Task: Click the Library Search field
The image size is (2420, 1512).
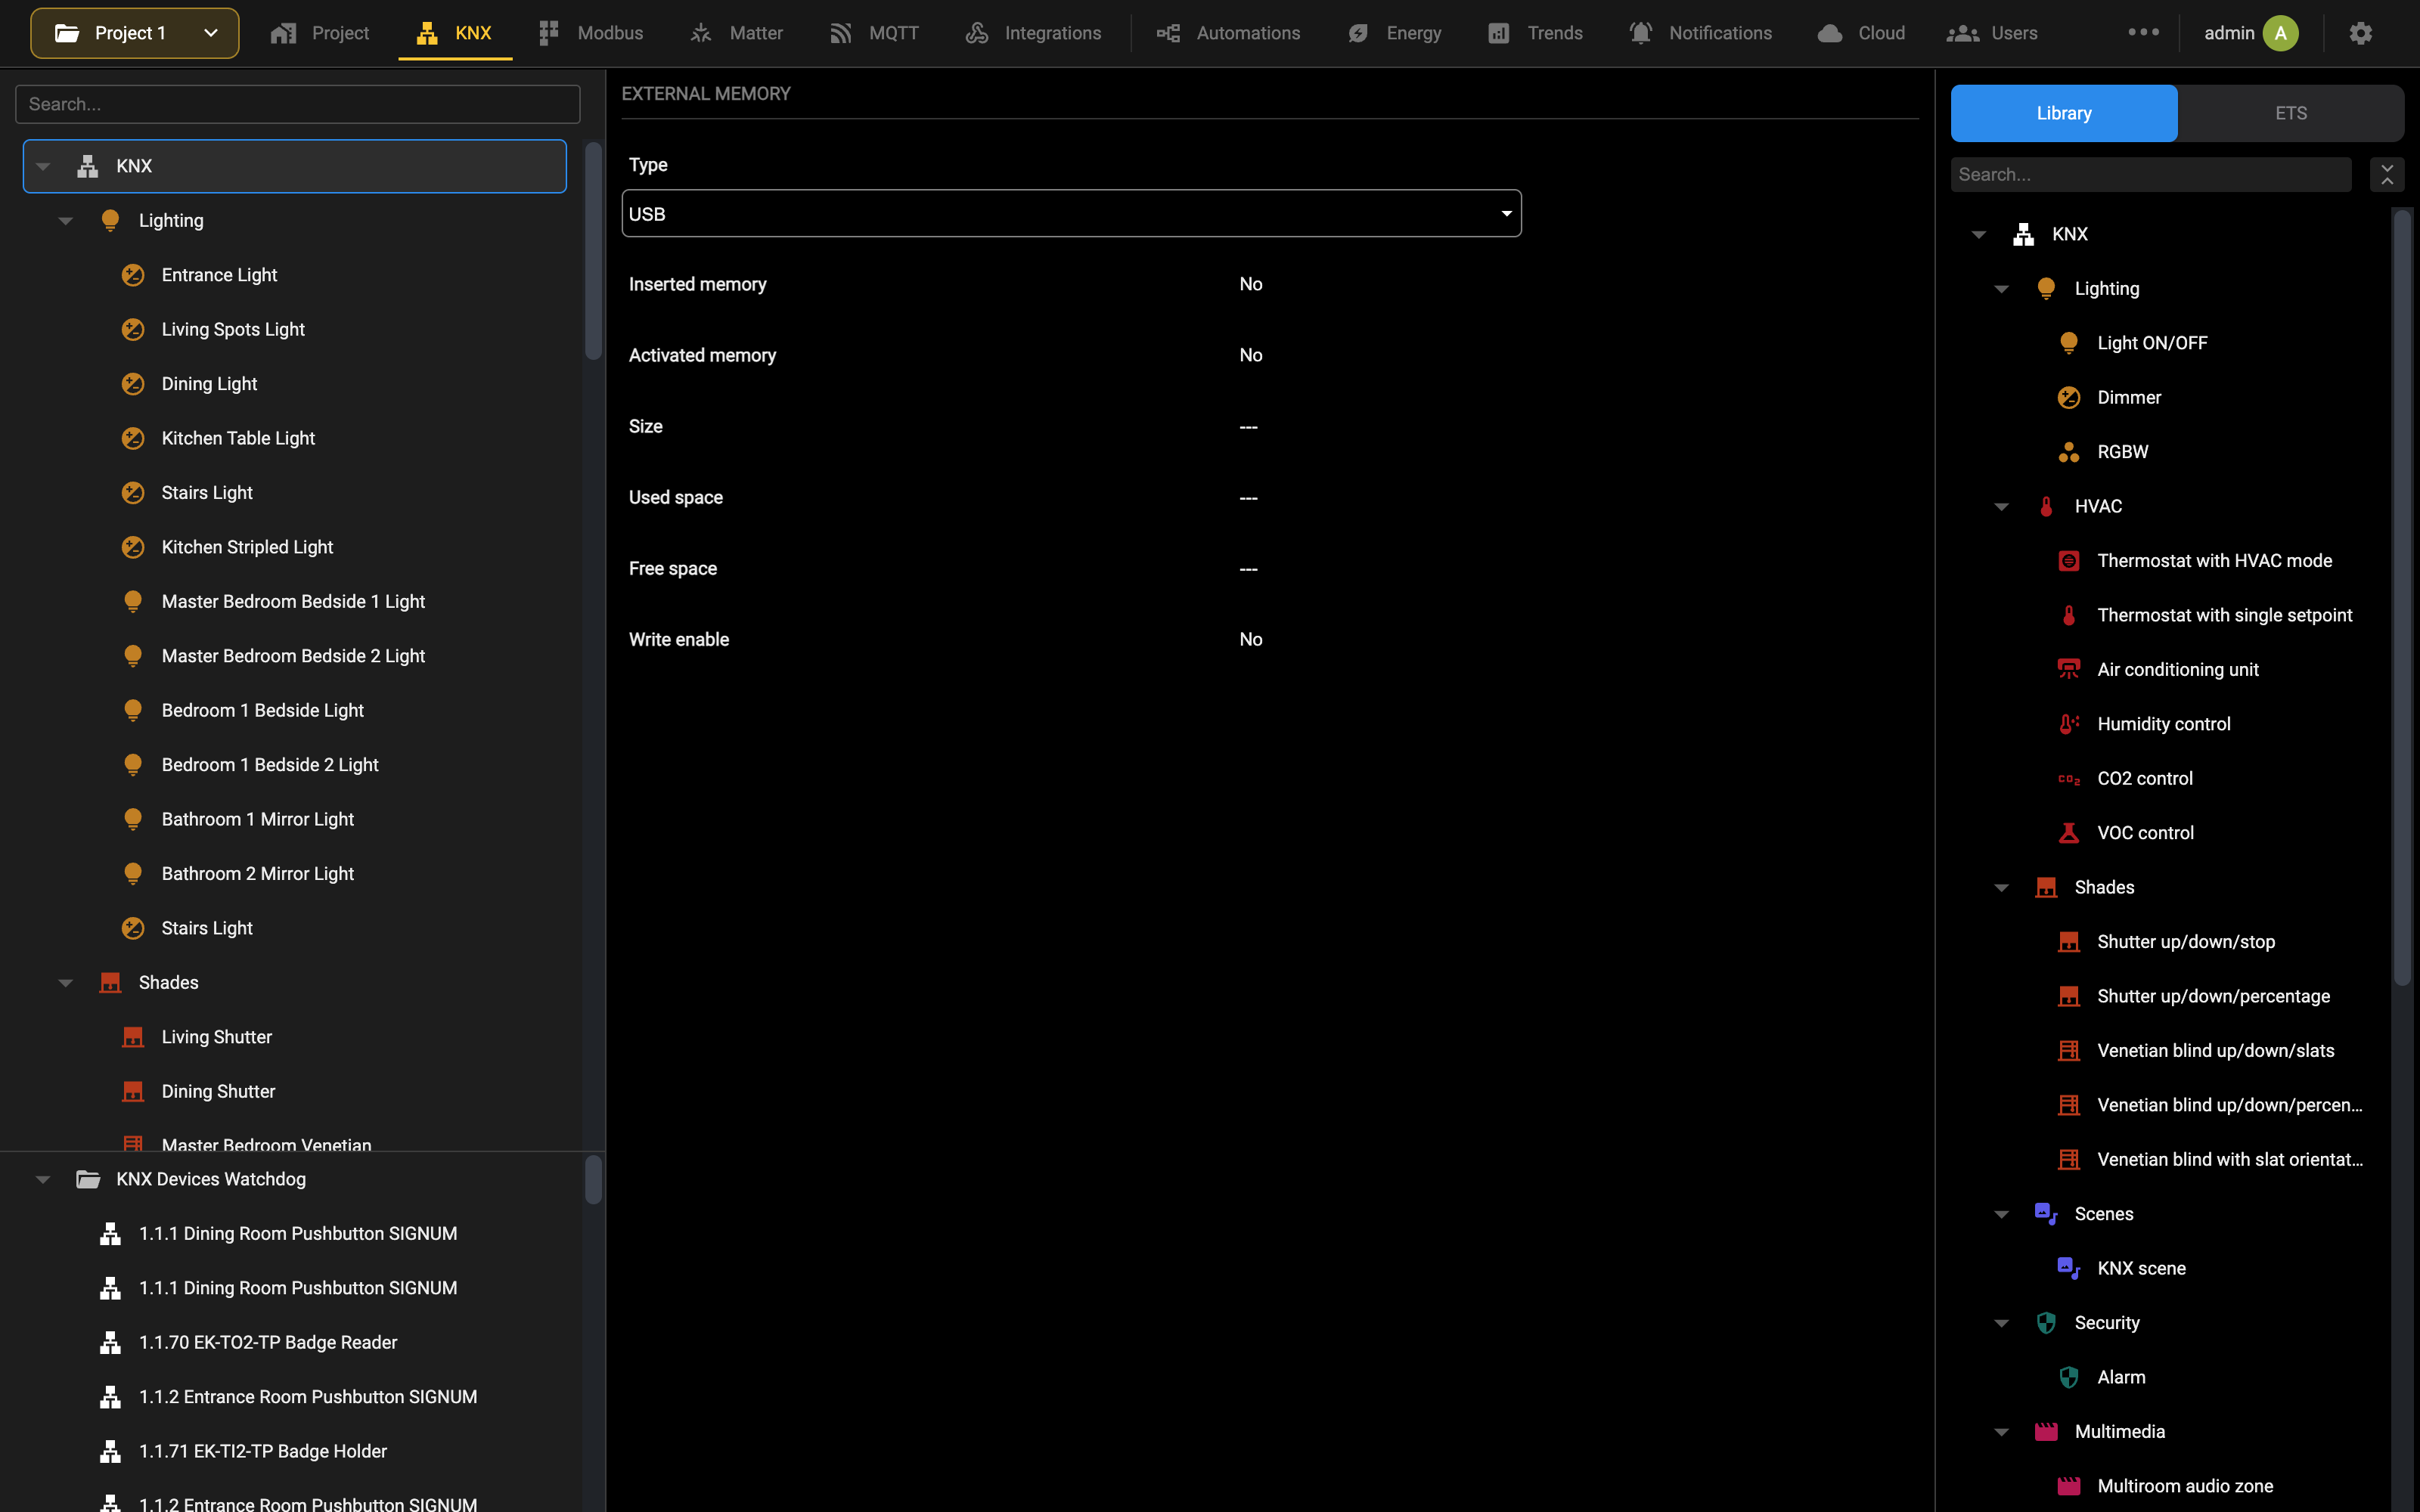Action: (2150, 174)
